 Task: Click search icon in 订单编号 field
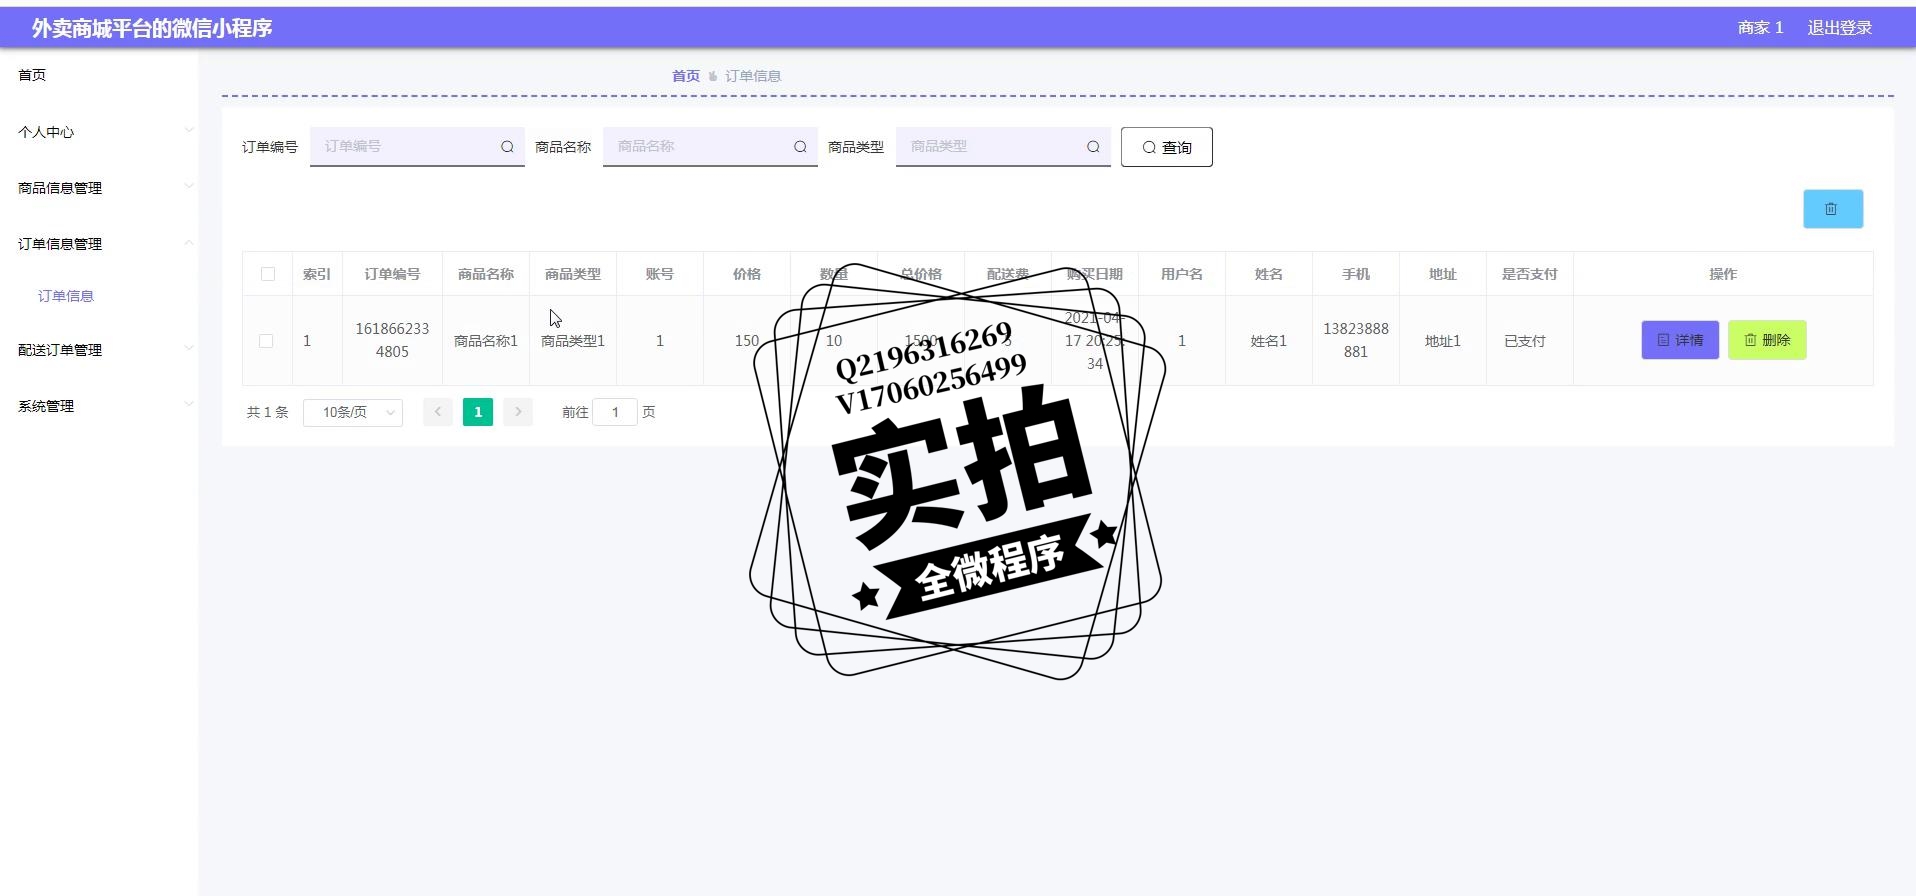tap(507, 147)
